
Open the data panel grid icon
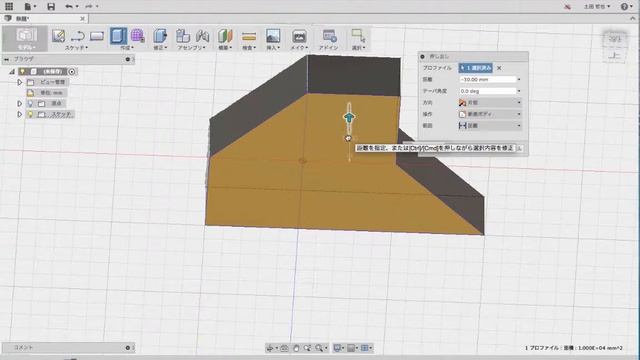(9, 6)
